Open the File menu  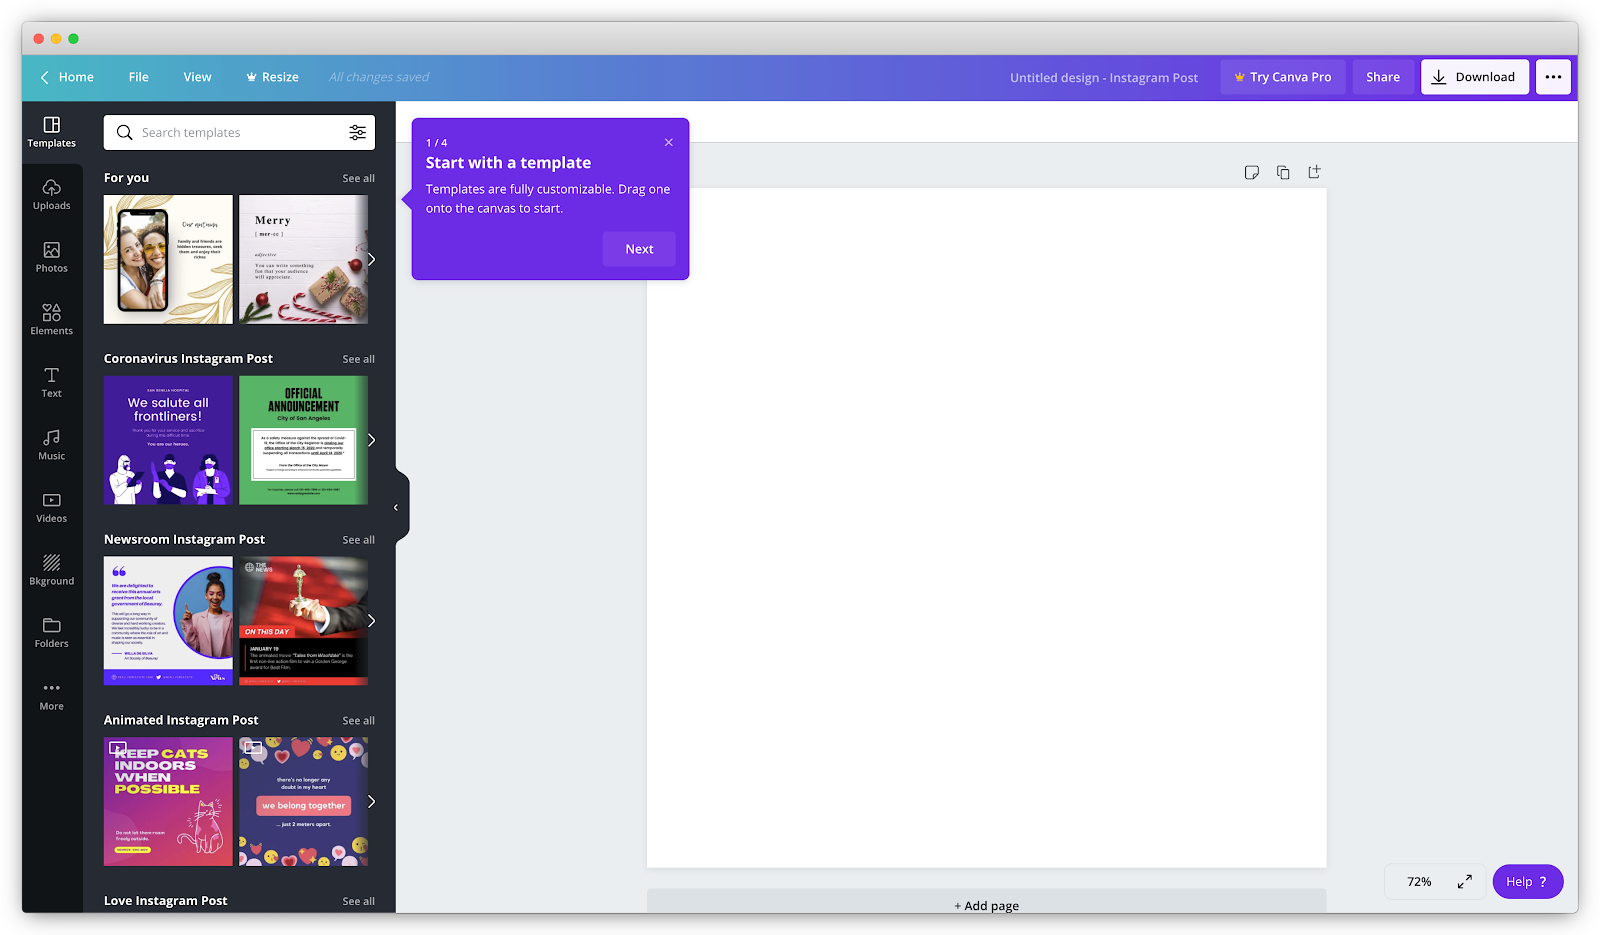139,77
